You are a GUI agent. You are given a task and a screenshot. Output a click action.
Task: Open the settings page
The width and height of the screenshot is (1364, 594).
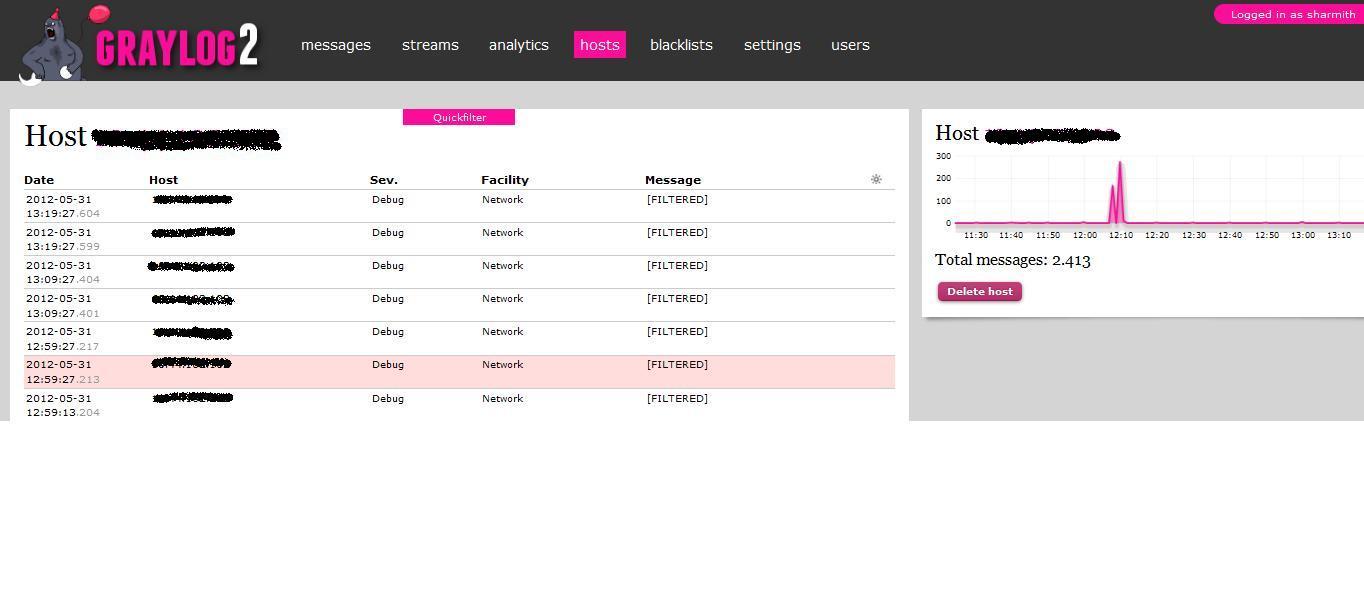coord(771,45)
